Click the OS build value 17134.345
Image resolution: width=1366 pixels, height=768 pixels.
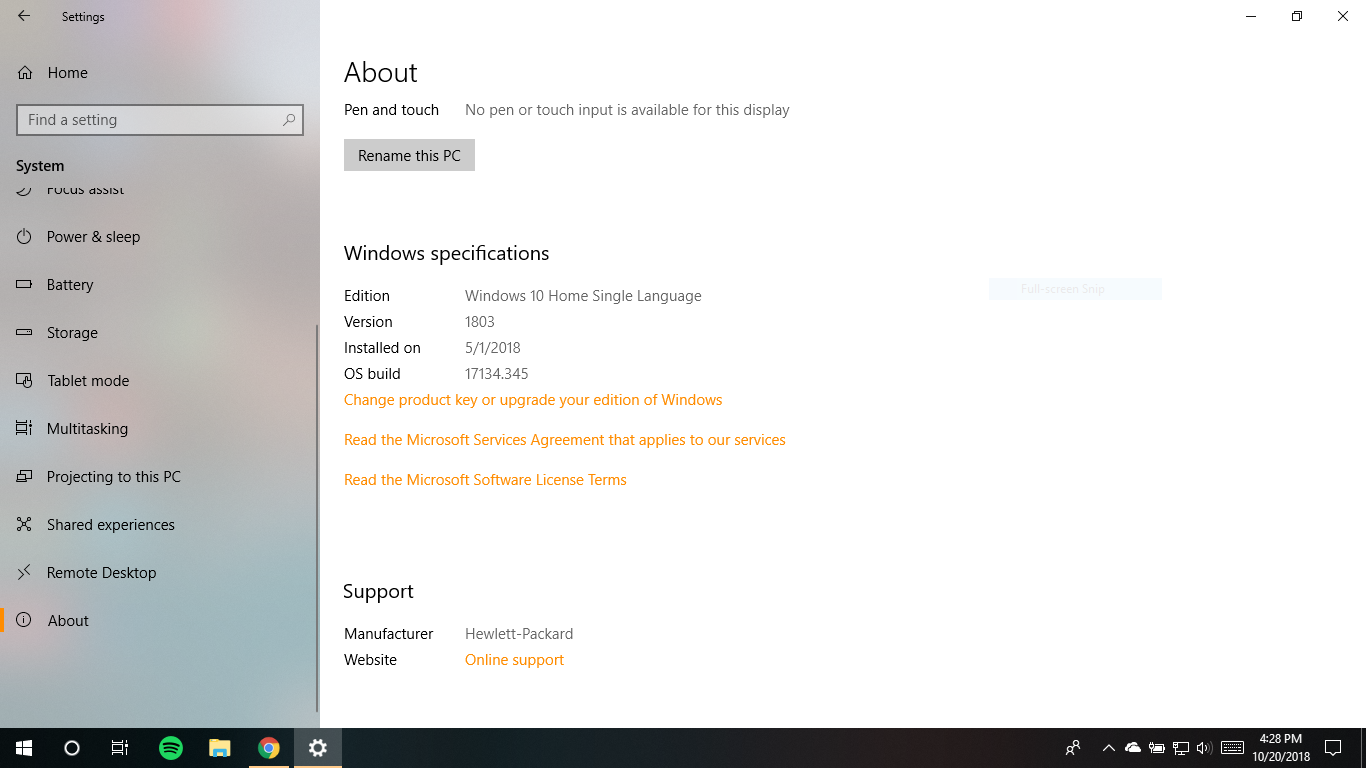496,374
